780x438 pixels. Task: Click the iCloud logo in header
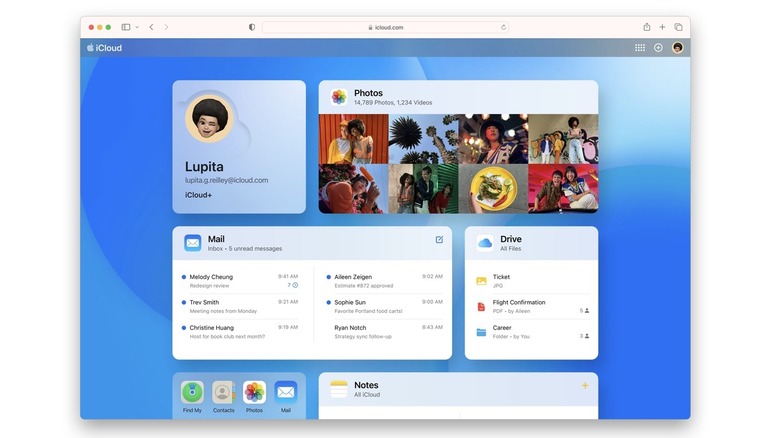pyautogui.click(x=104, y=48)
